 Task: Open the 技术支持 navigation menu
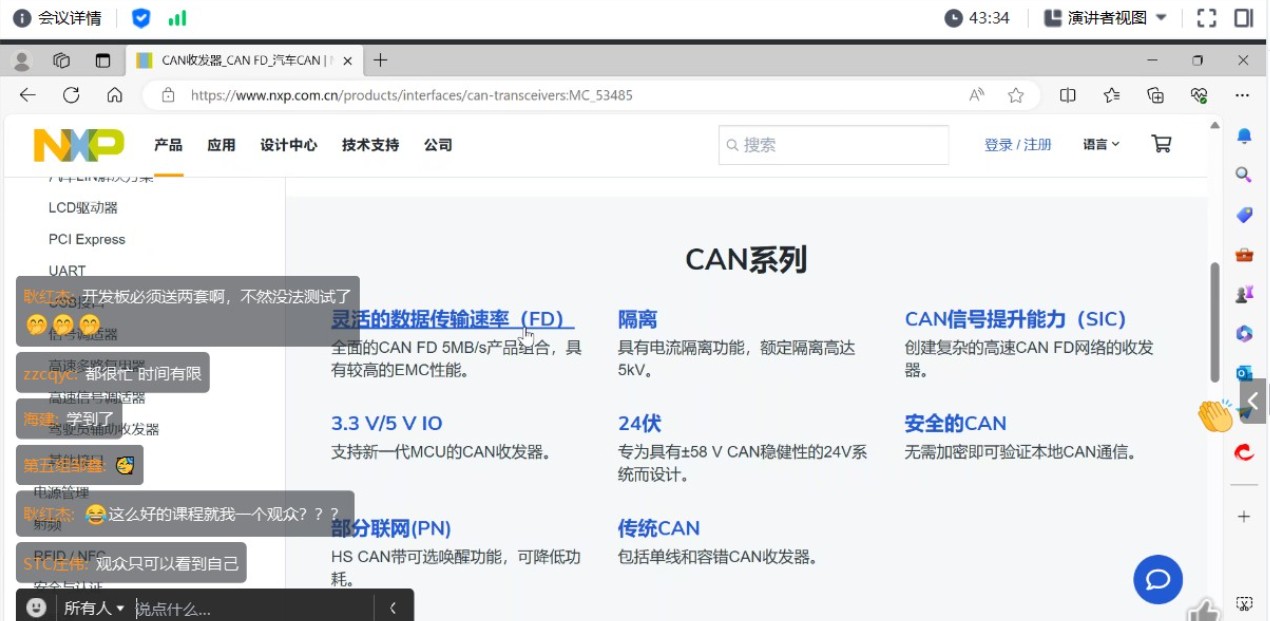coord(370,145)
